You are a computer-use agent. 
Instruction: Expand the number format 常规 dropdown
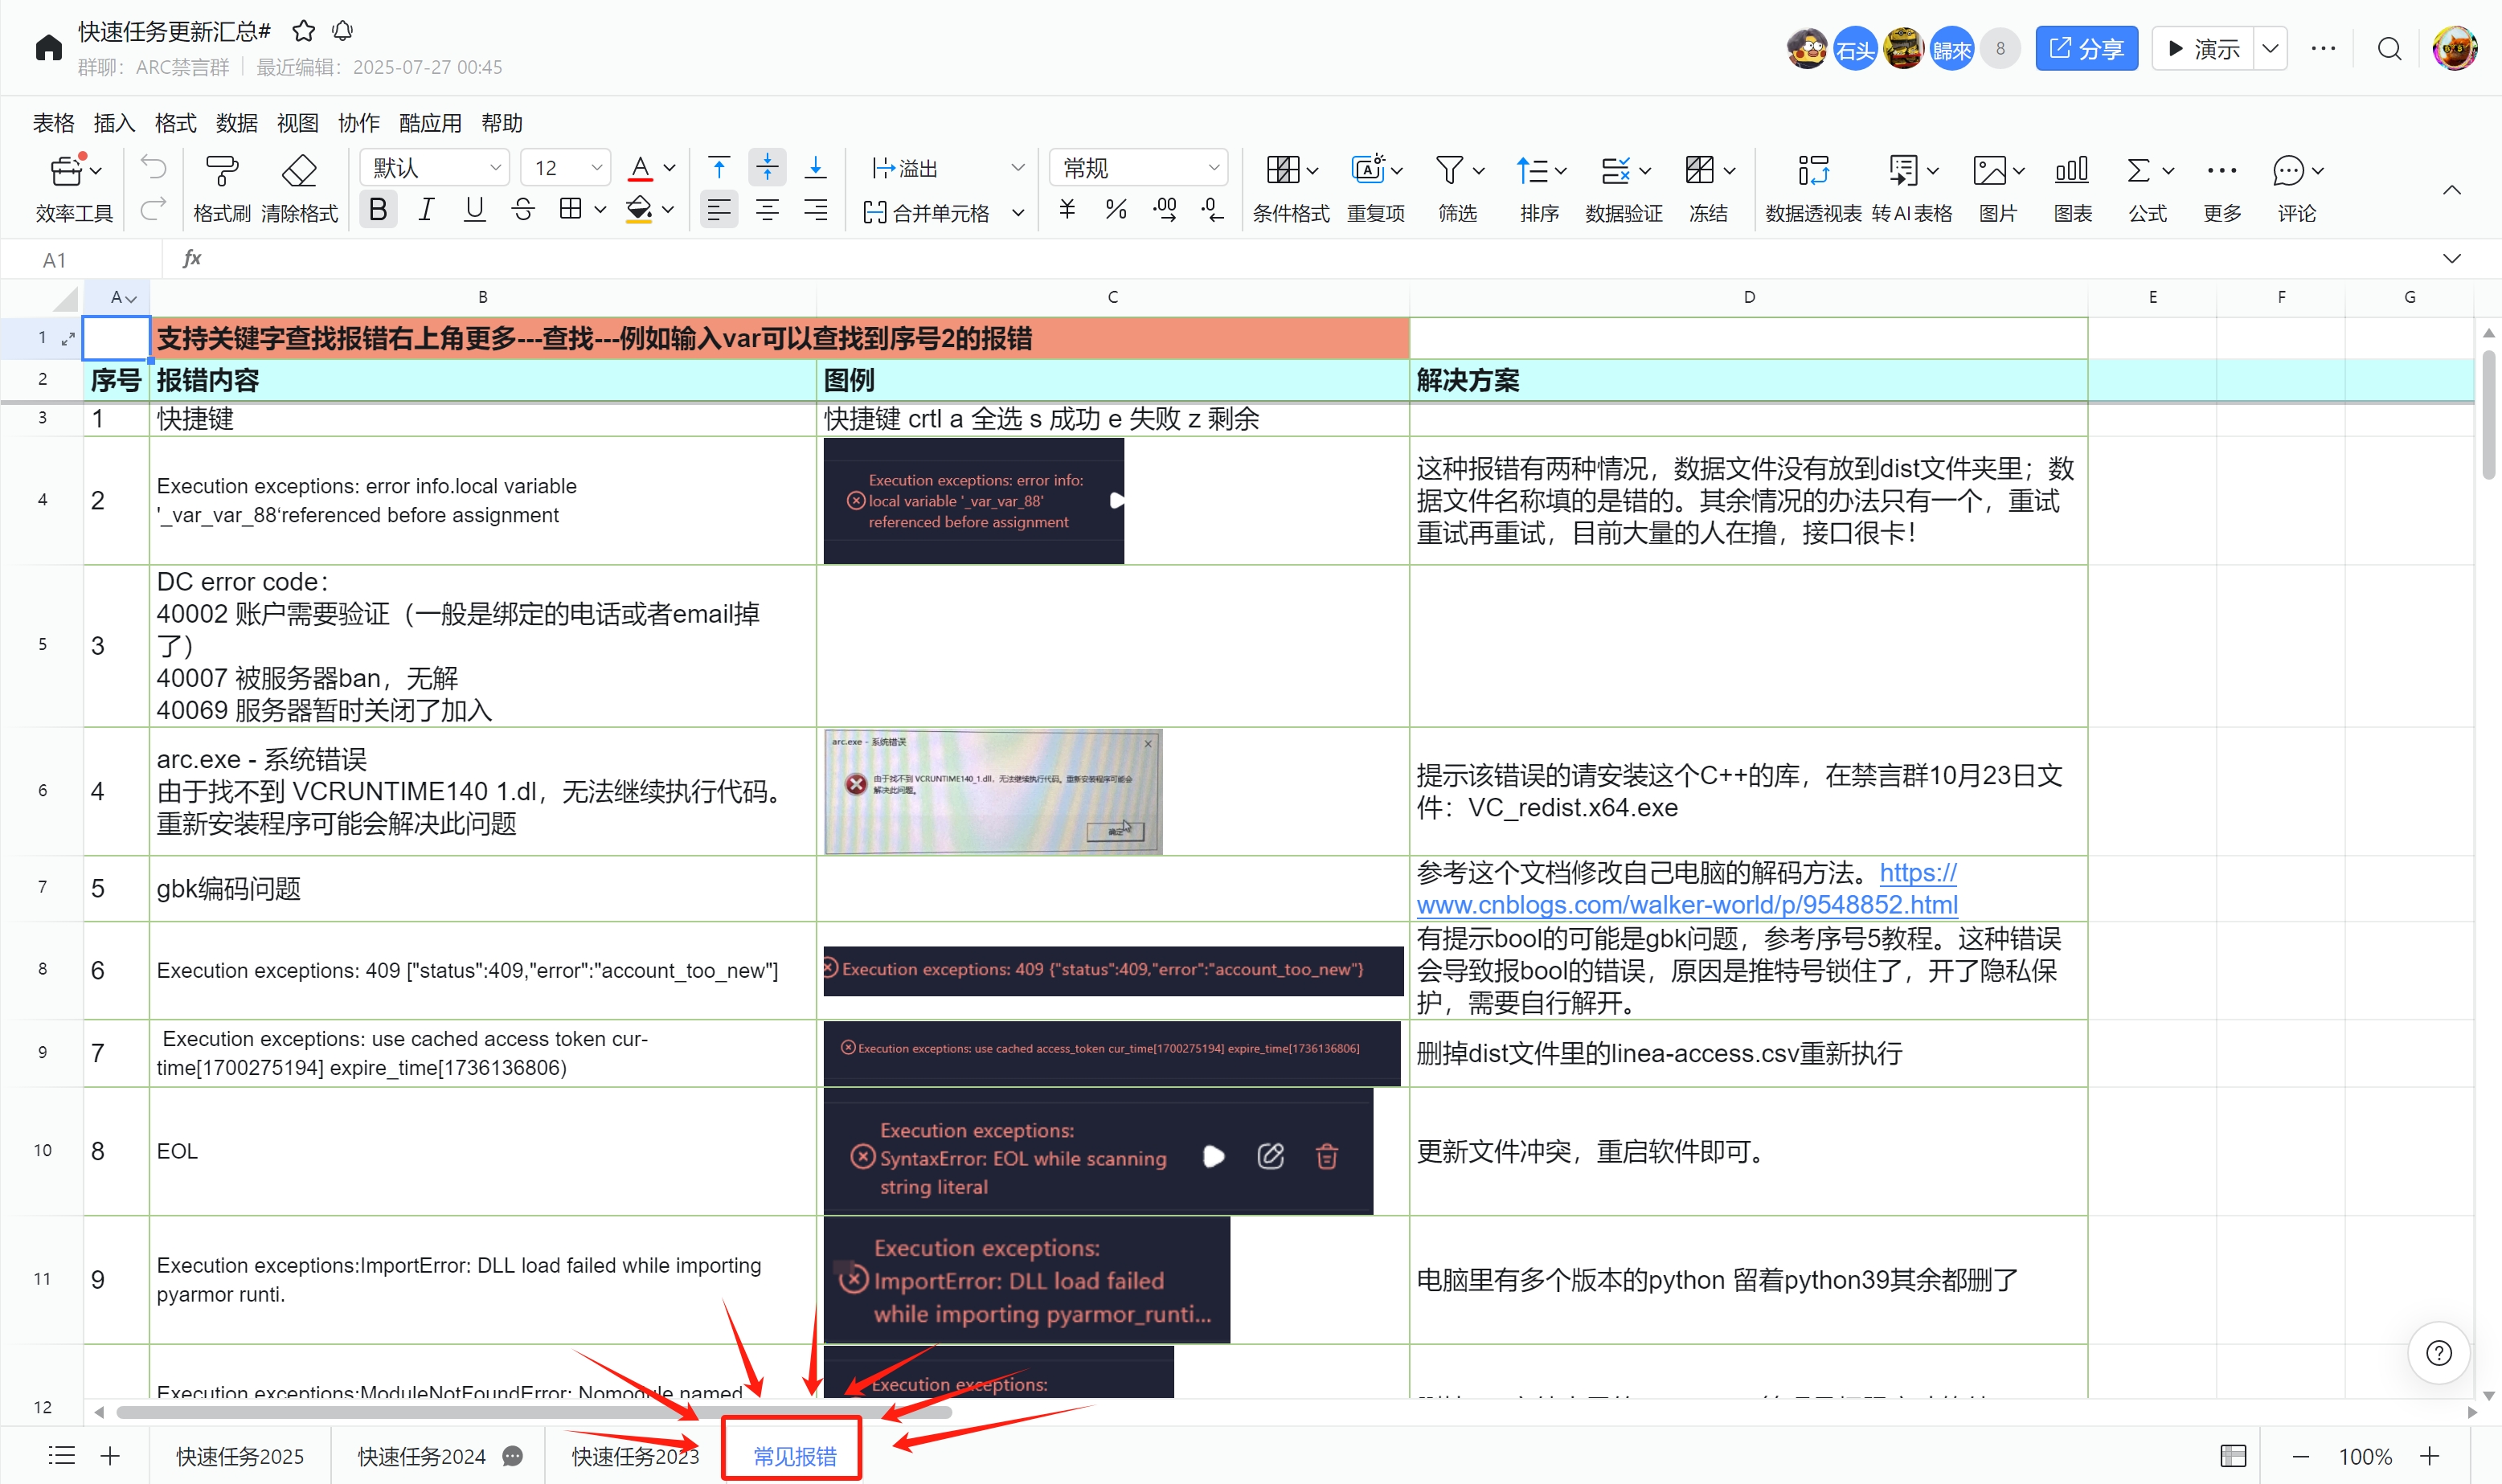(x=1139, y=168)
